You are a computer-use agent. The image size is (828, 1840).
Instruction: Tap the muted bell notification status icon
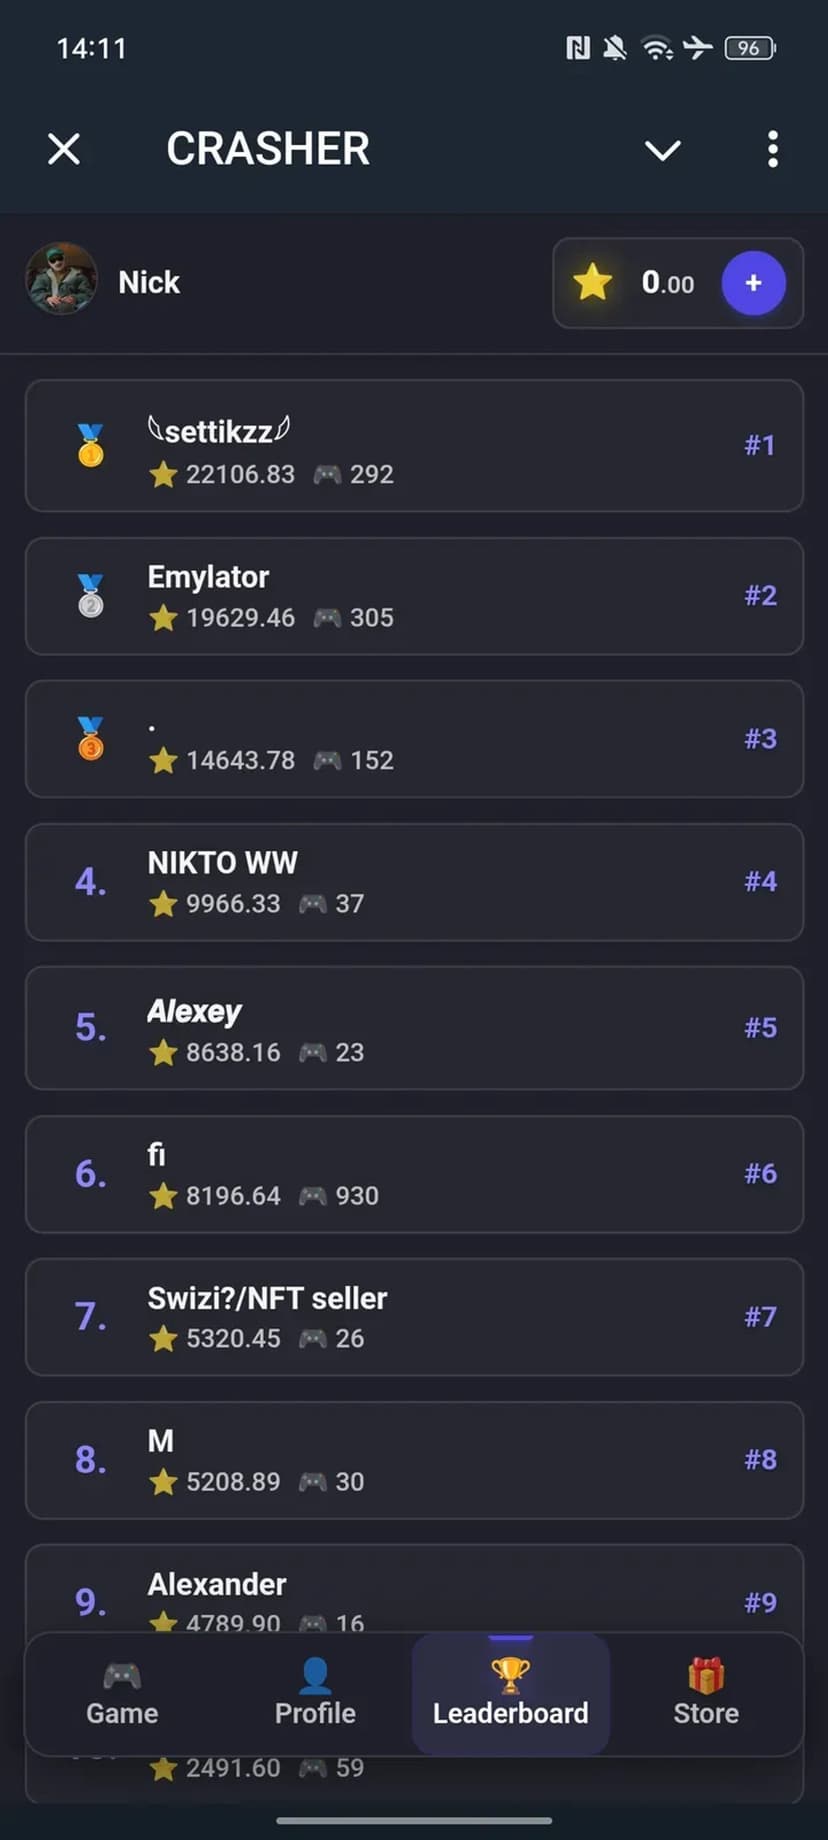pos(615,48)
